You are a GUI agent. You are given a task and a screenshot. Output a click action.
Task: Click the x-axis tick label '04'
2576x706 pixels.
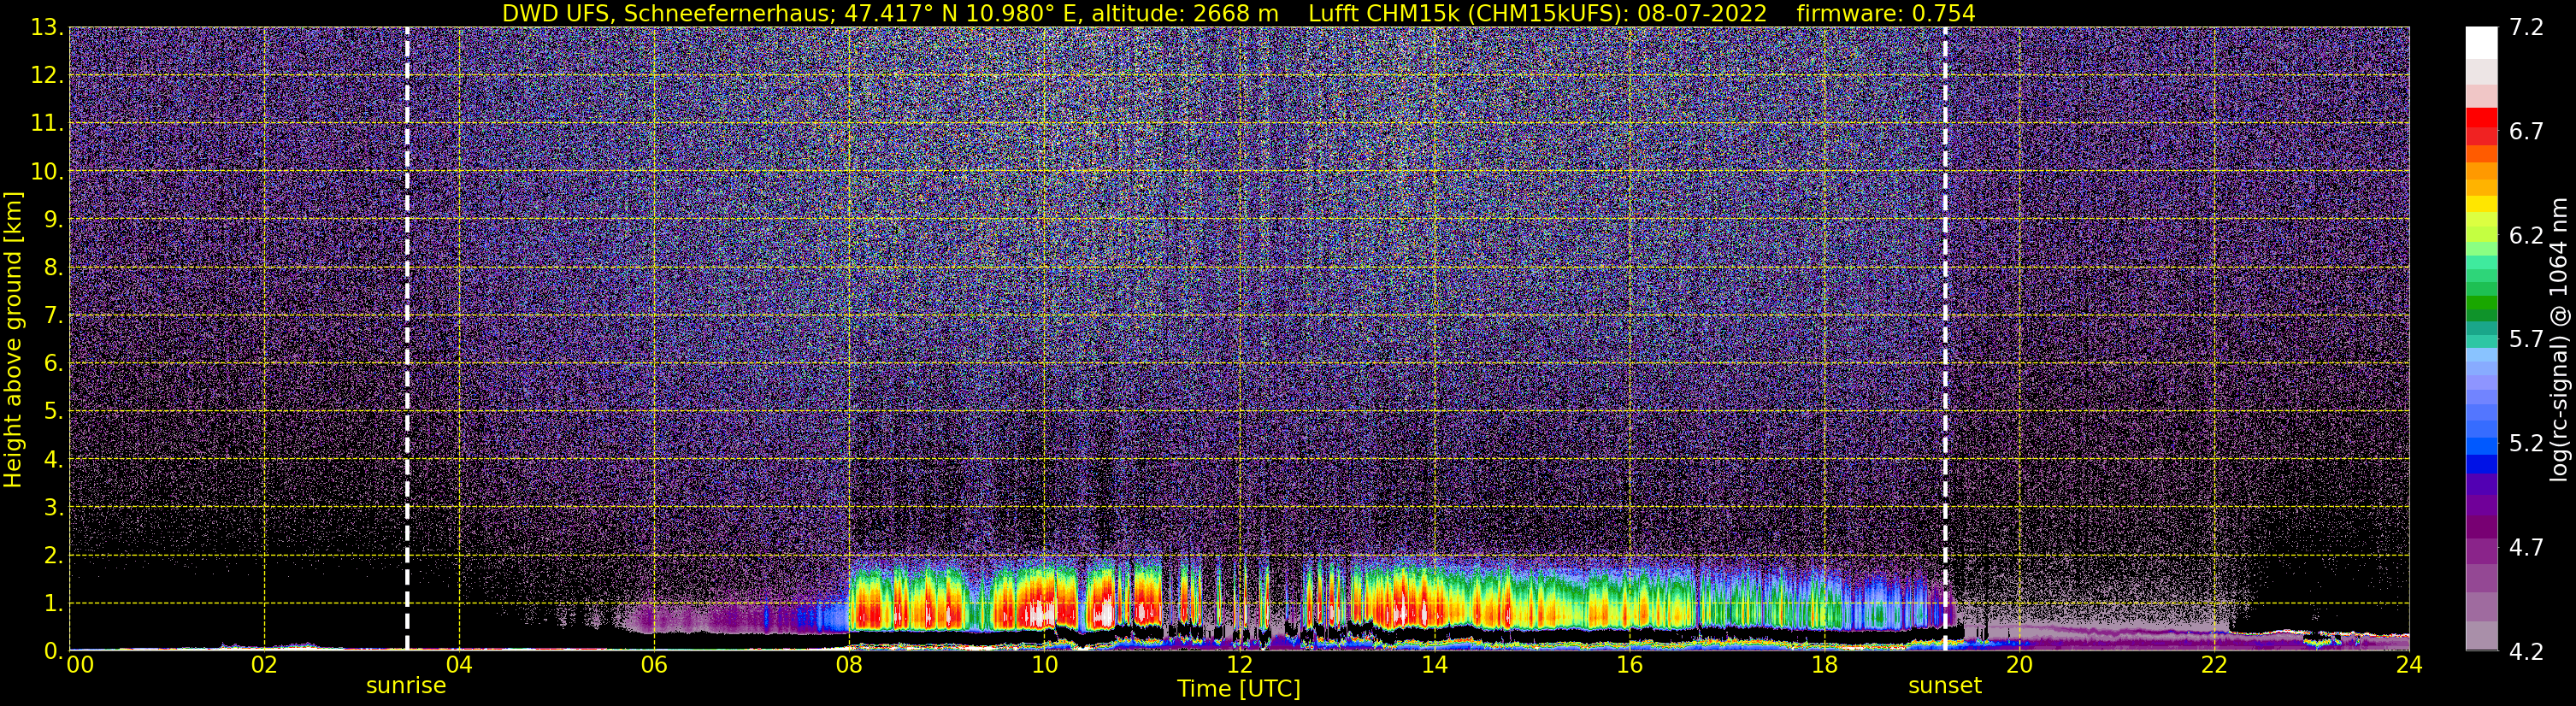tap(459, 665)
